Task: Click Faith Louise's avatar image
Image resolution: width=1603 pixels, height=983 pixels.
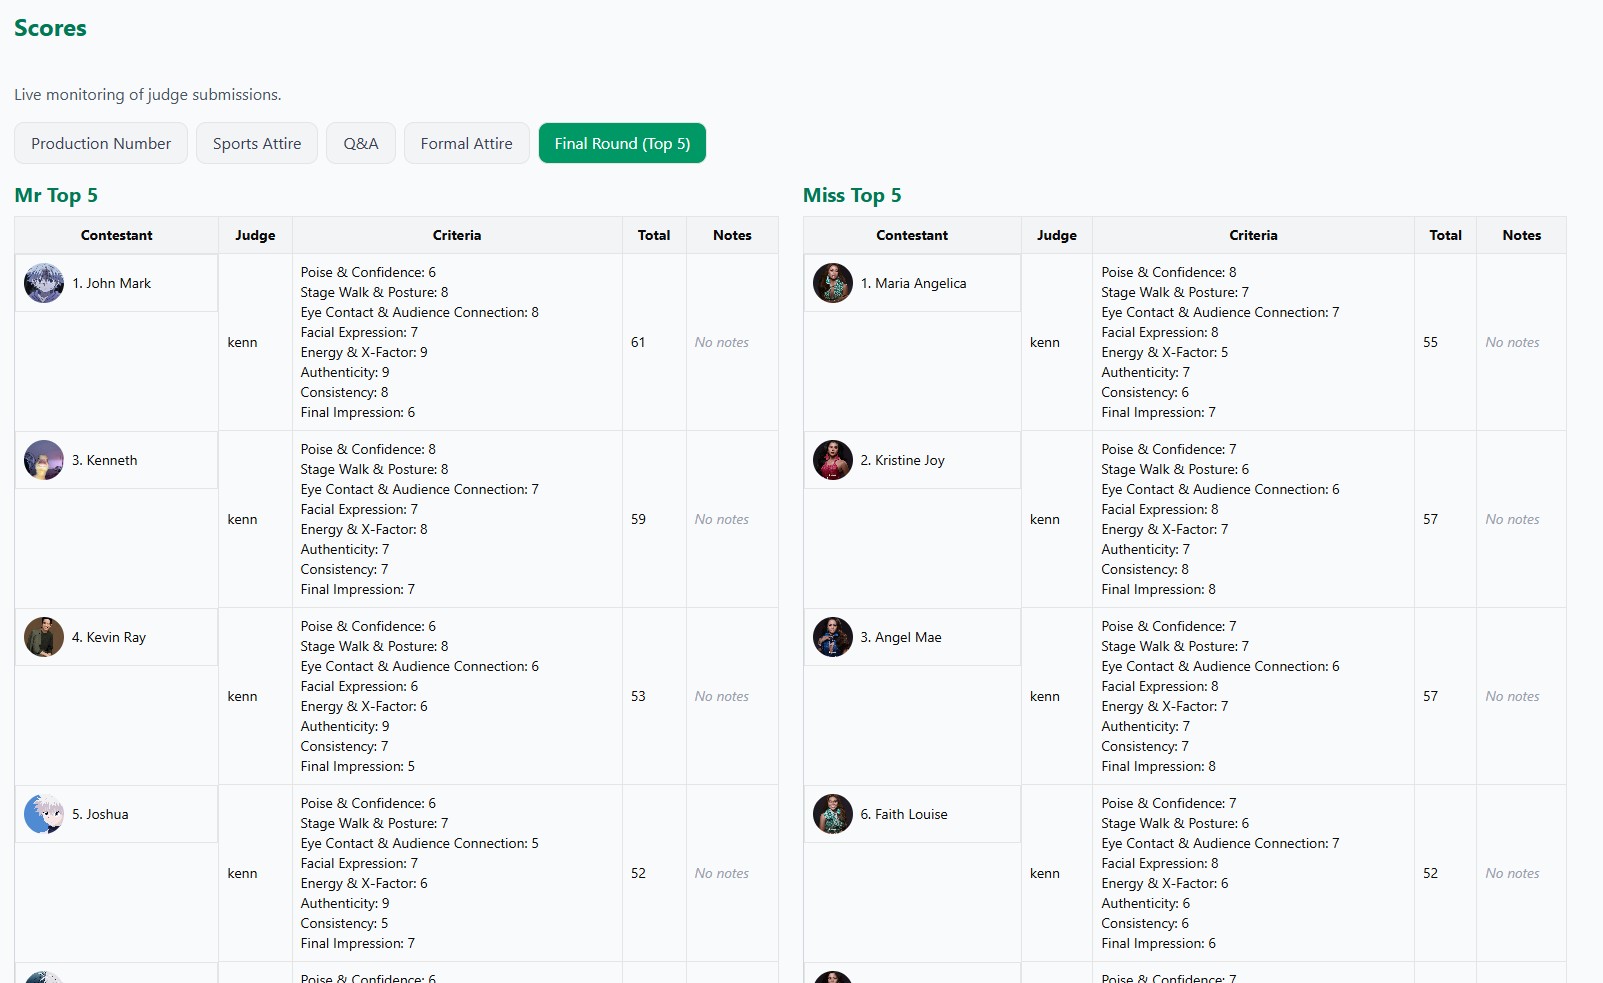Action: (832, 814)
